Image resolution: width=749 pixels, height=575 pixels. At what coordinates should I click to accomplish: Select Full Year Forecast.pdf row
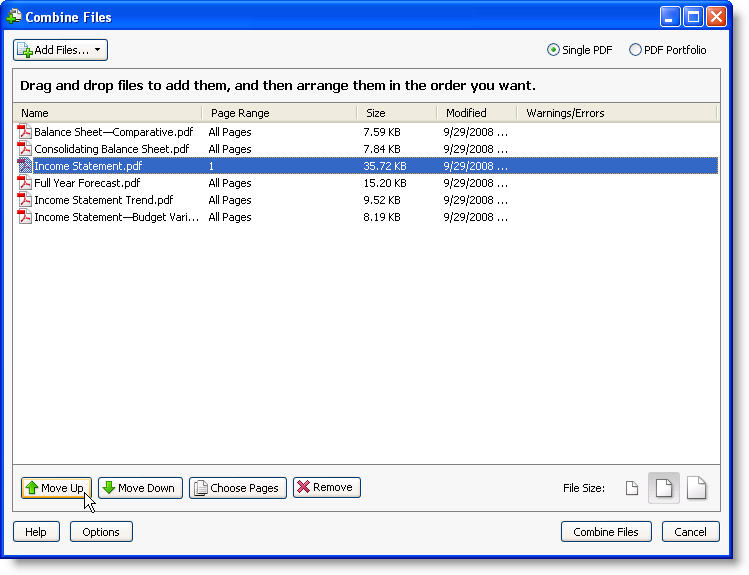(x=366, y=183)
